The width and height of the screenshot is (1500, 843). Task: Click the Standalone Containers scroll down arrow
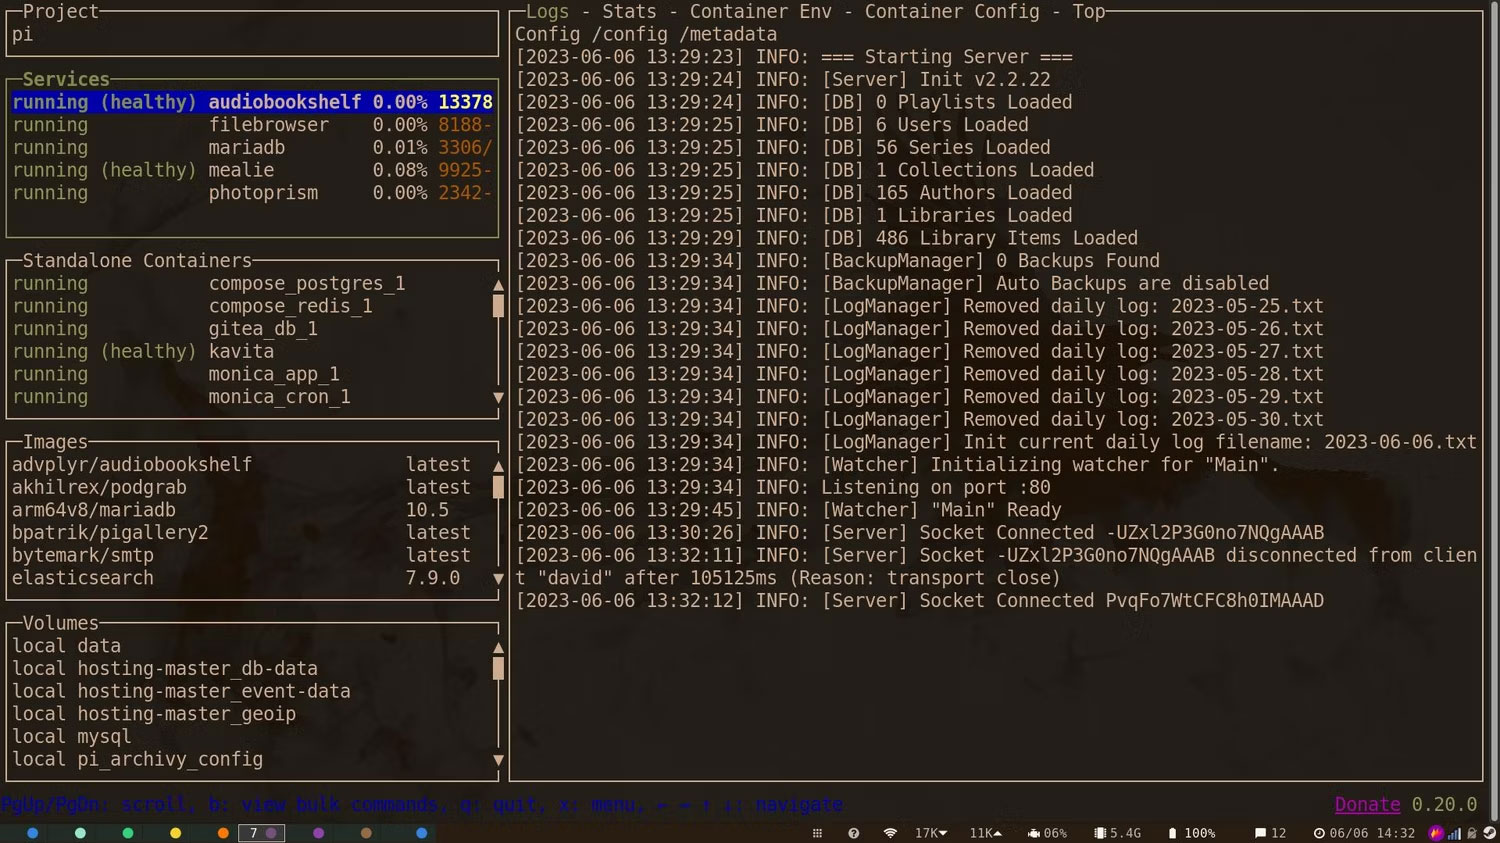pos(498,398)
